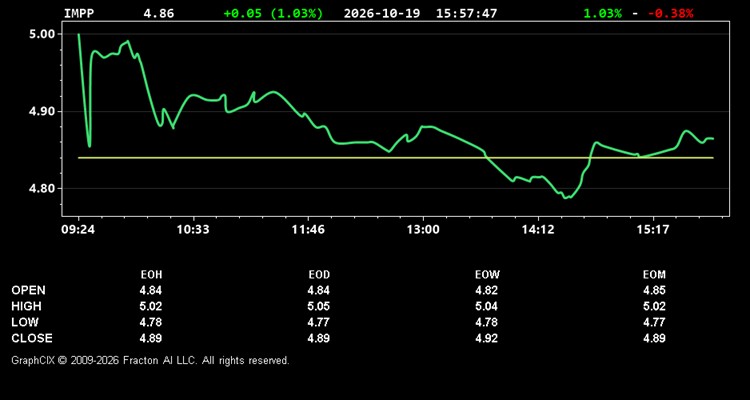The height and width of the screenshot is (400, 750).
Task: Click the 4.90 y-axis label
Action: pyautogui.click(x=43, y=111)
